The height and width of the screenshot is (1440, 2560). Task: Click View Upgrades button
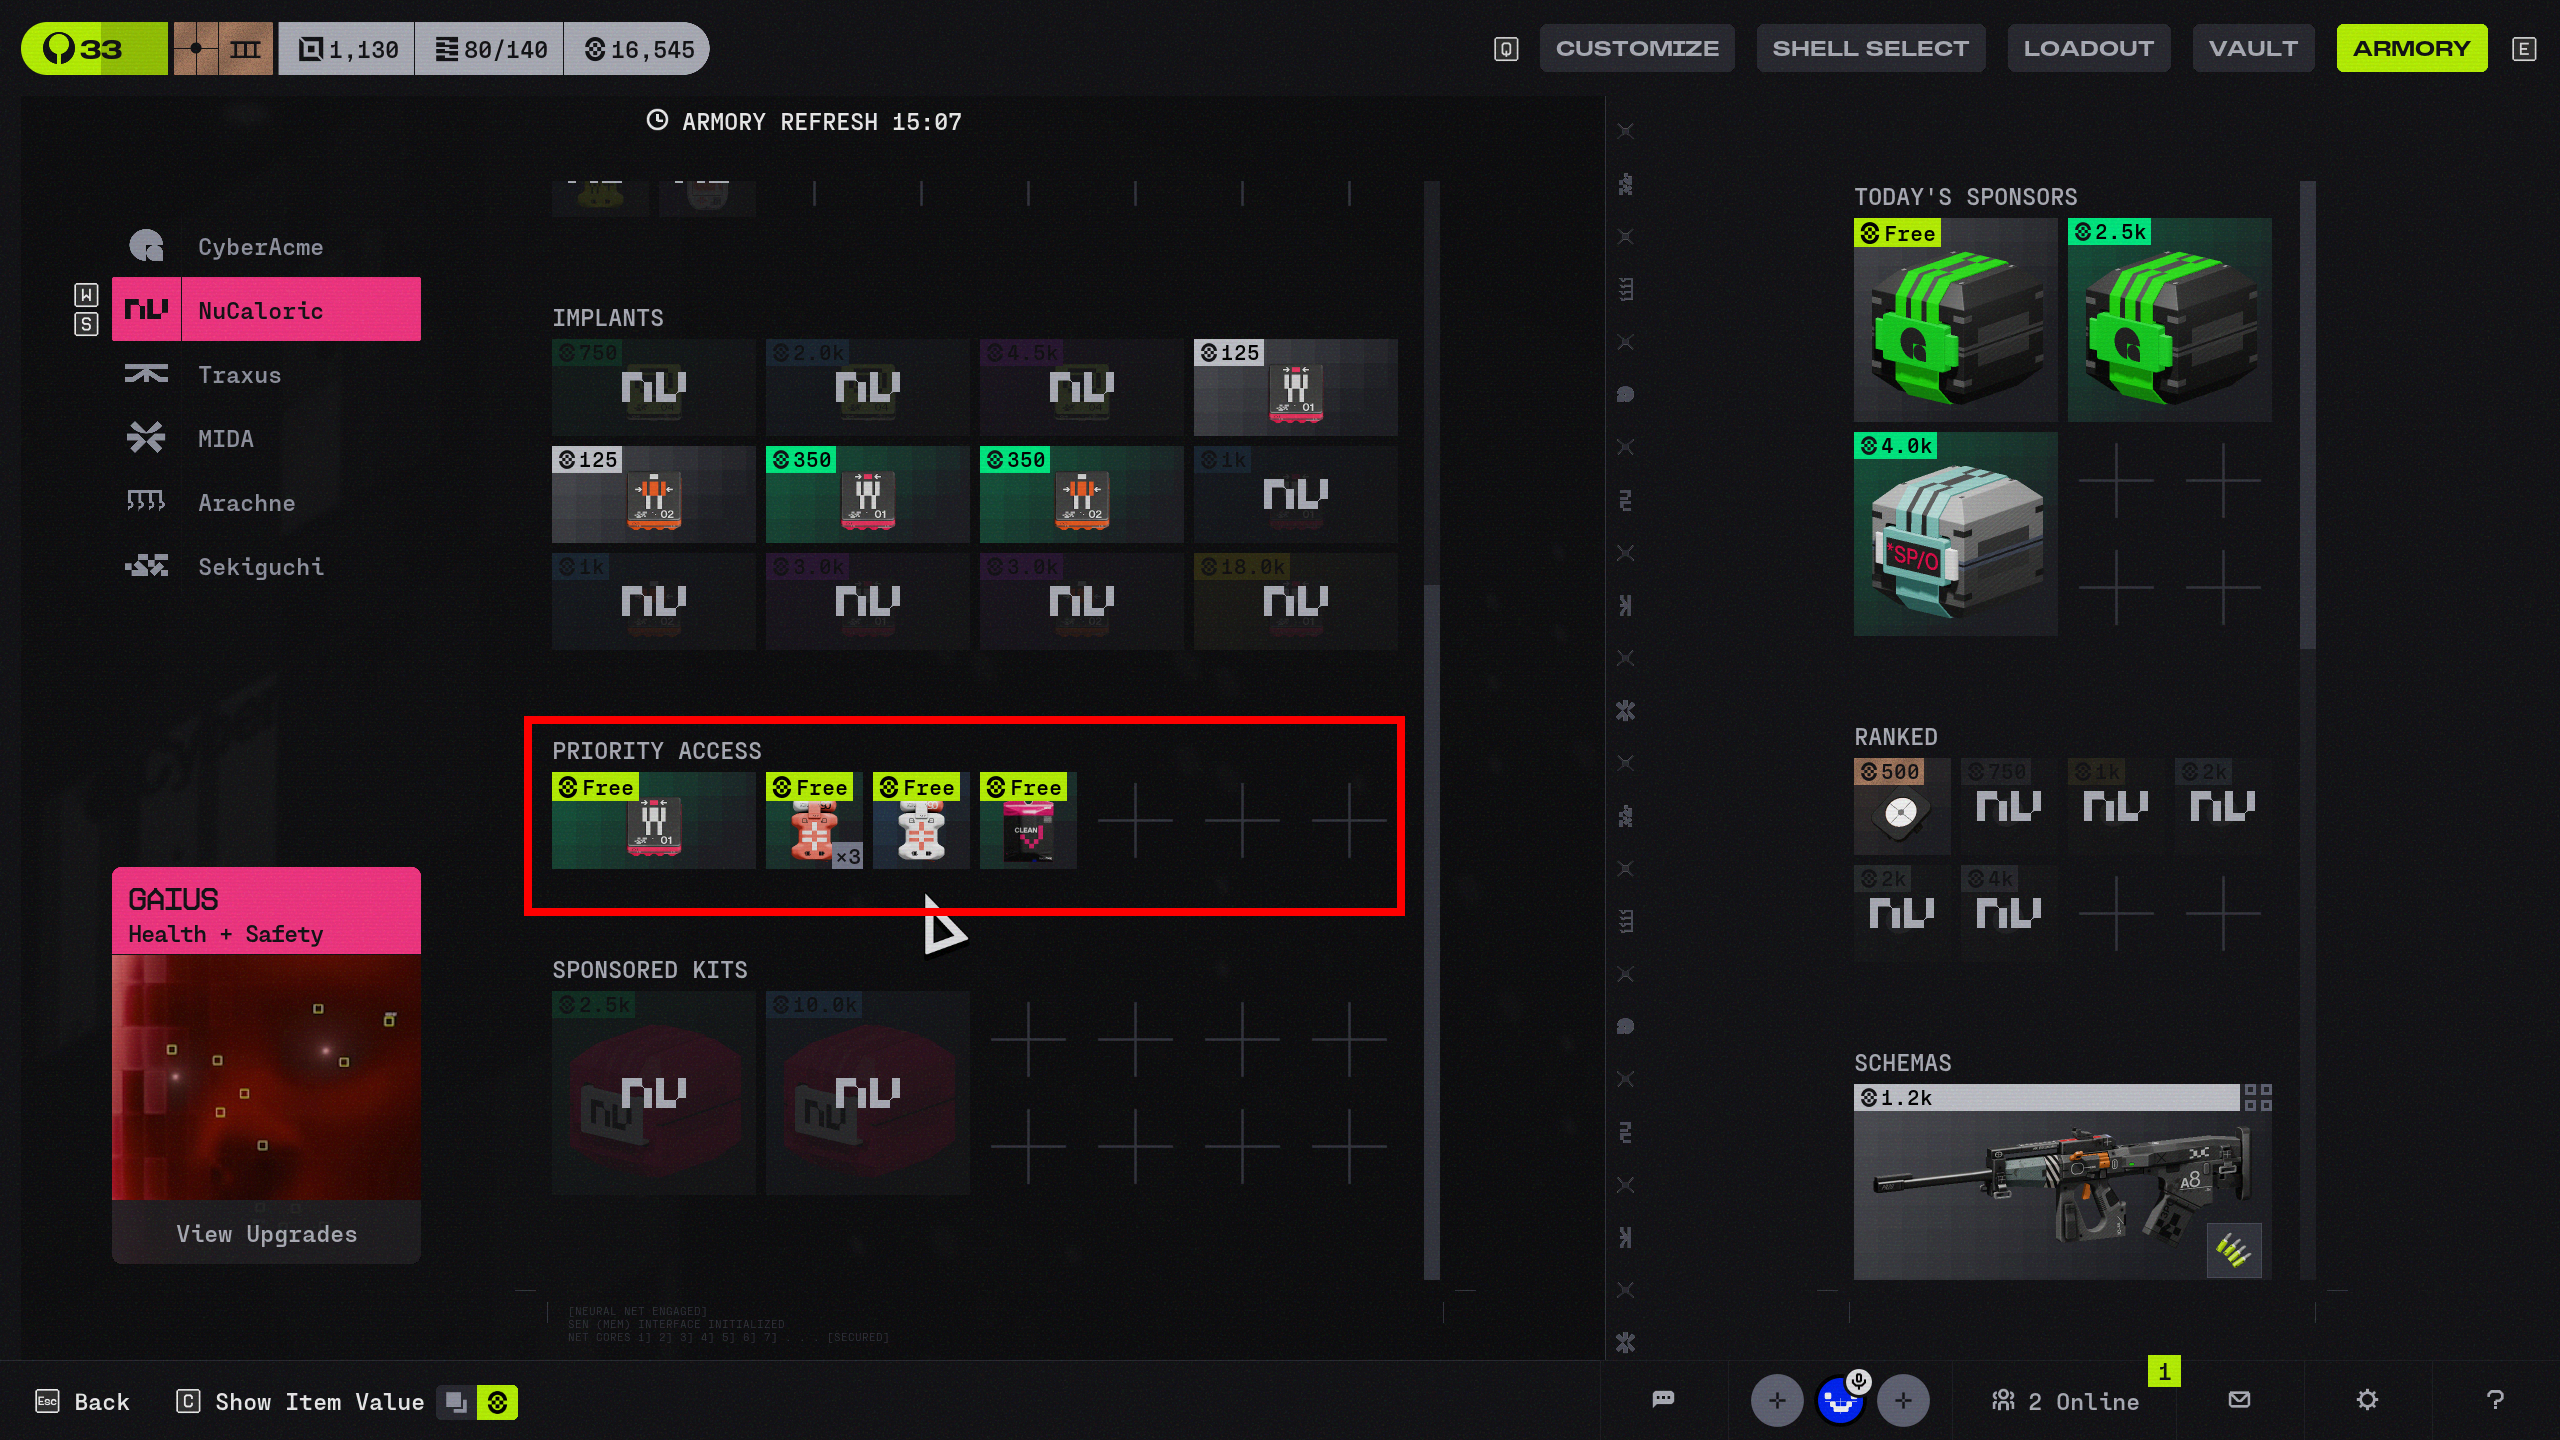[x=266, y=1233]
